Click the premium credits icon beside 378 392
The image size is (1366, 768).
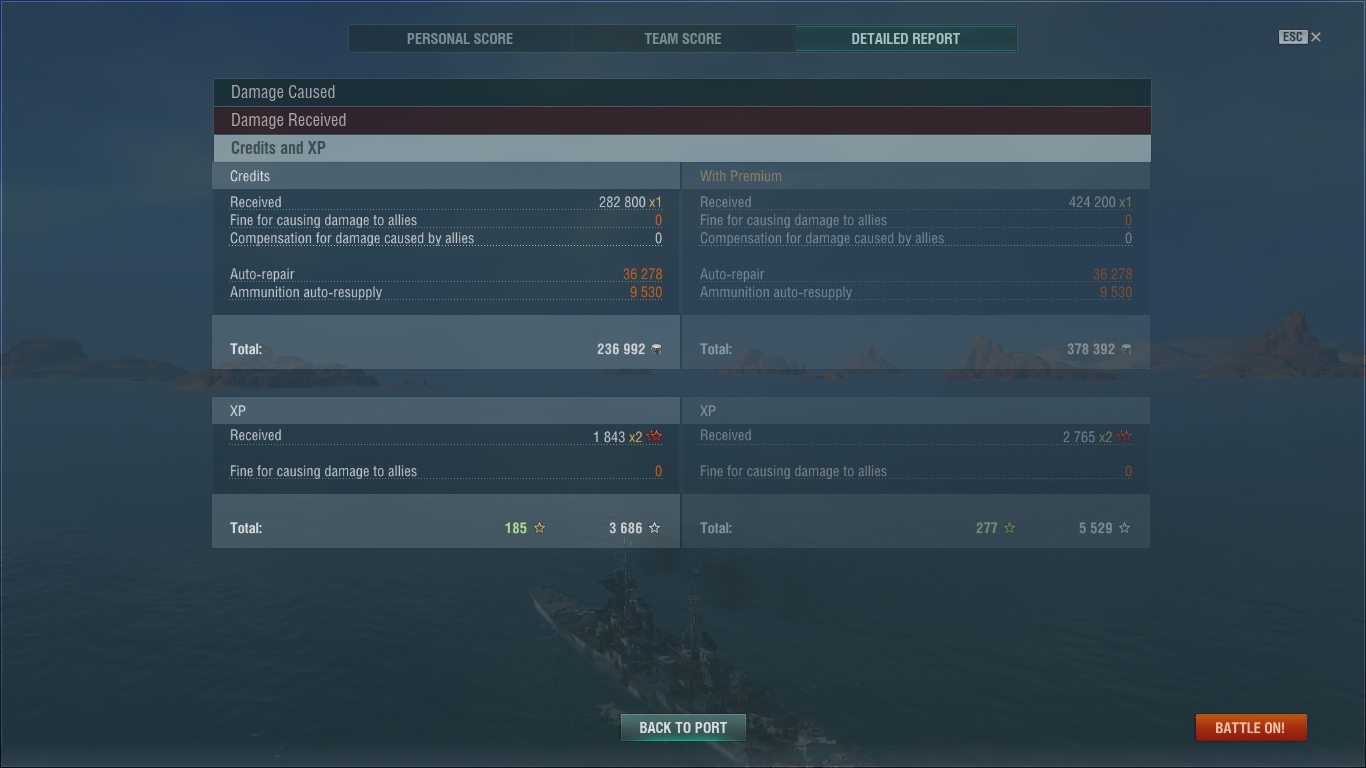[x=1126, y=349]
